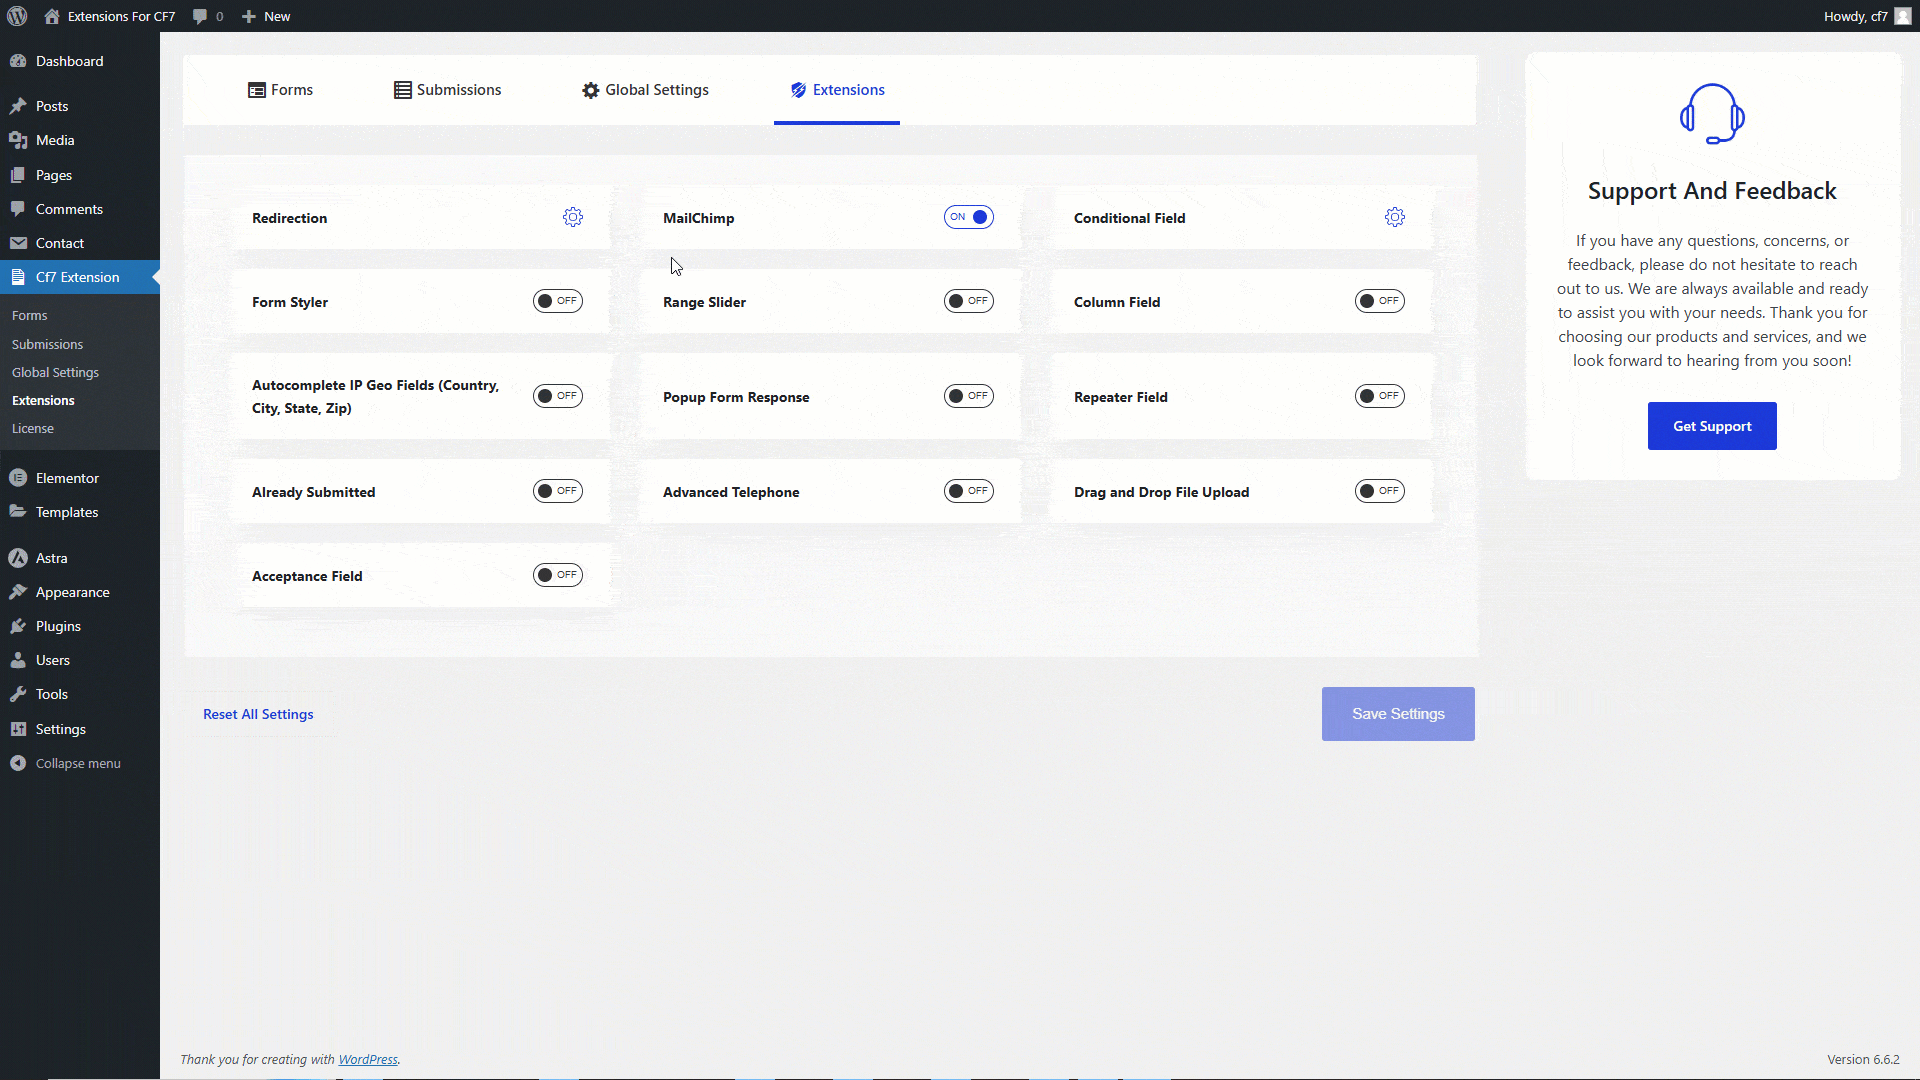This screenshot has width=1920, height=1080.
Task: Enable the Repeater Field toggle
Action: tap(1379, 396)
